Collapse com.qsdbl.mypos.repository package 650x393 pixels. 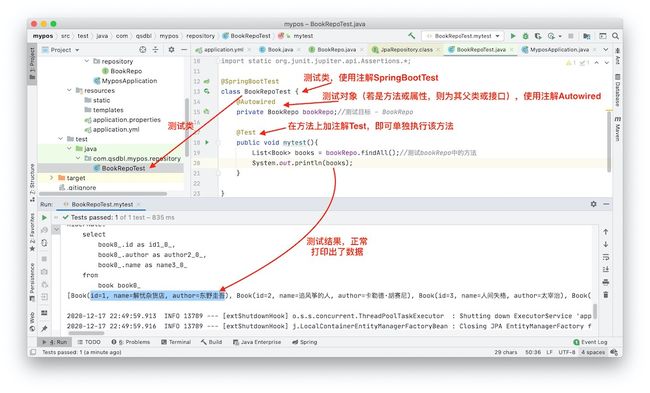tap(78, 158)
